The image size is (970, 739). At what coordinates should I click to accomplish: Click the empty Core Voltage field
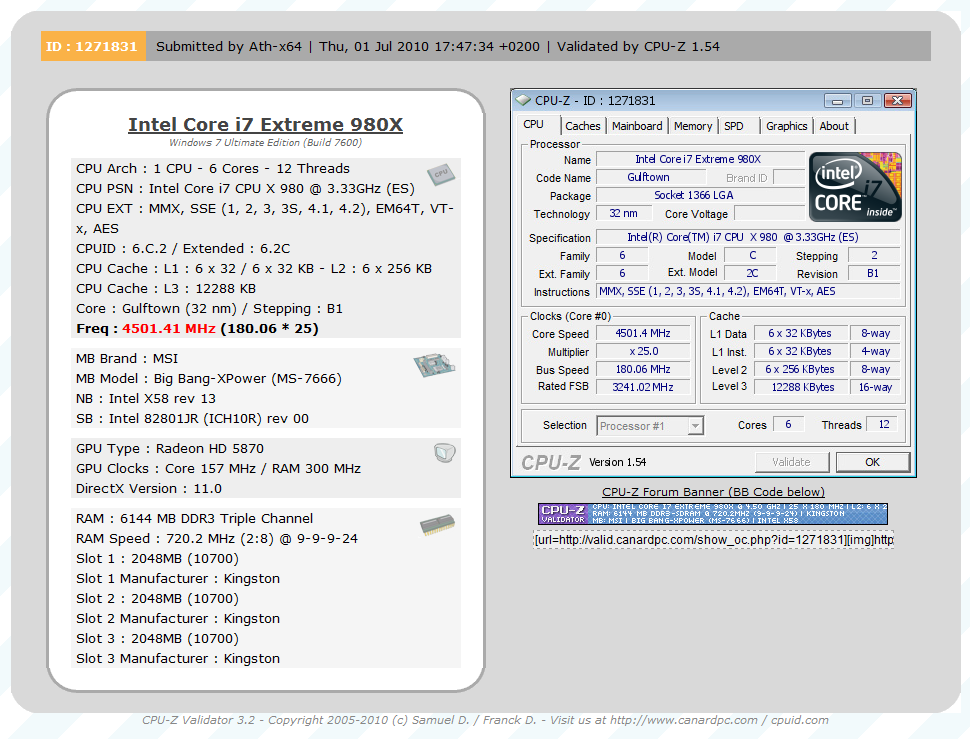(769, 213)
